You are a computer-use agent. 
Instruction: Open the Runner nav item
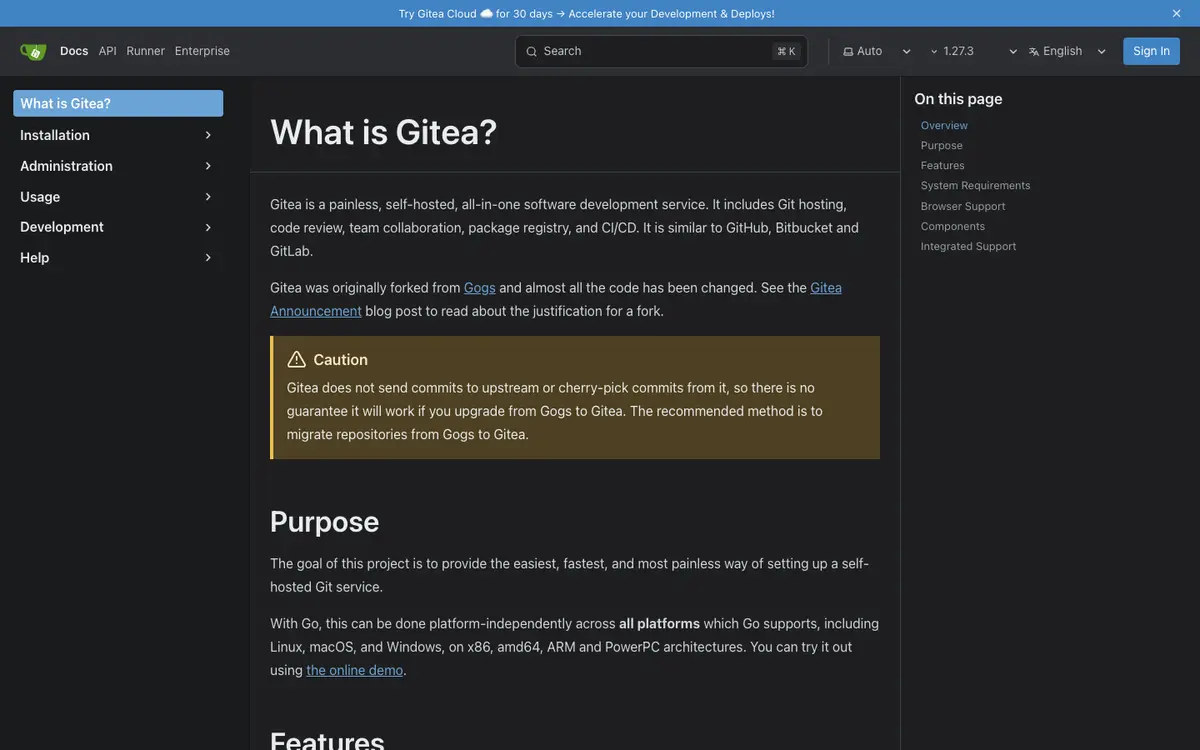point(145,51)
